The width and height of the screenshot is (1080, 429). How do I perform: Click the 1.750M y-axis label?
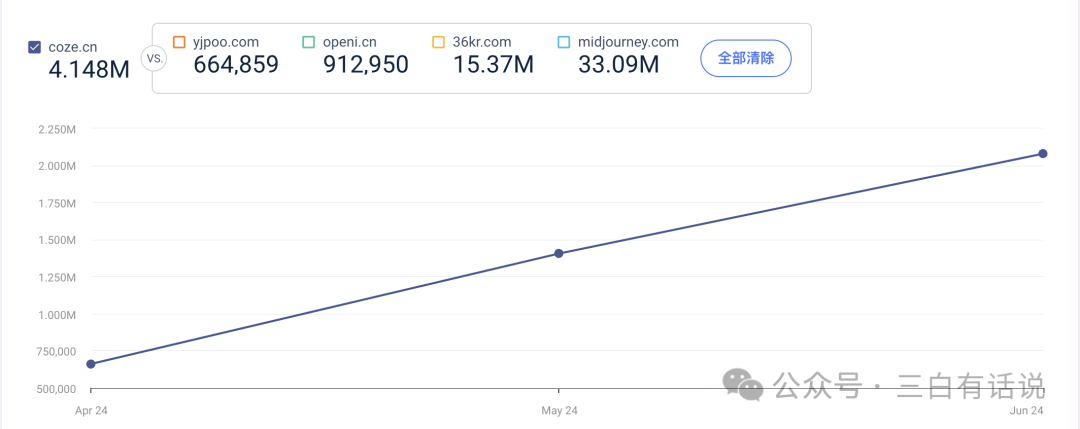click(x=56, y=203)
